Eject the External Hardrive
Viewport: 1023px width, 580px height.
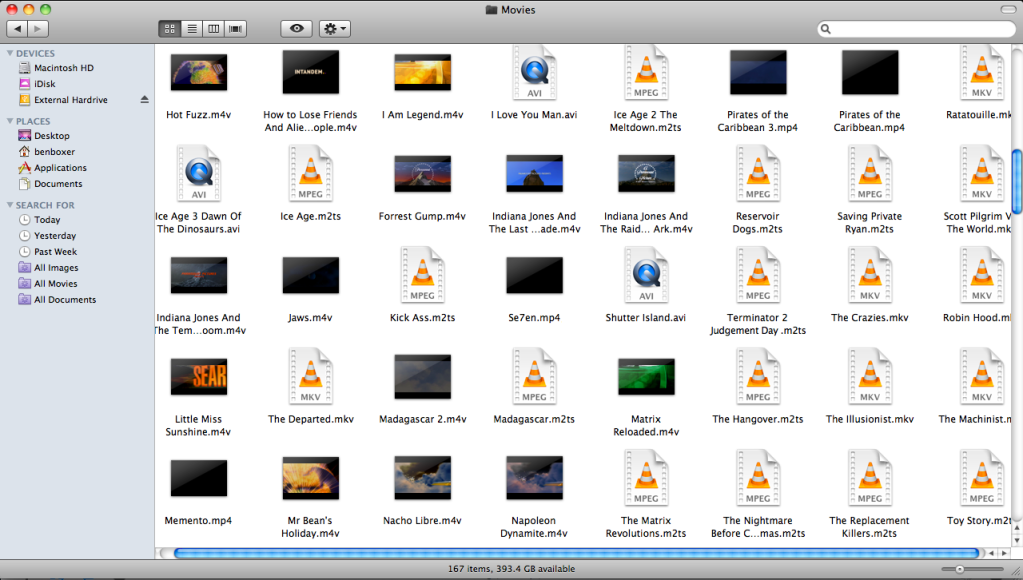[x=144, y=100]
